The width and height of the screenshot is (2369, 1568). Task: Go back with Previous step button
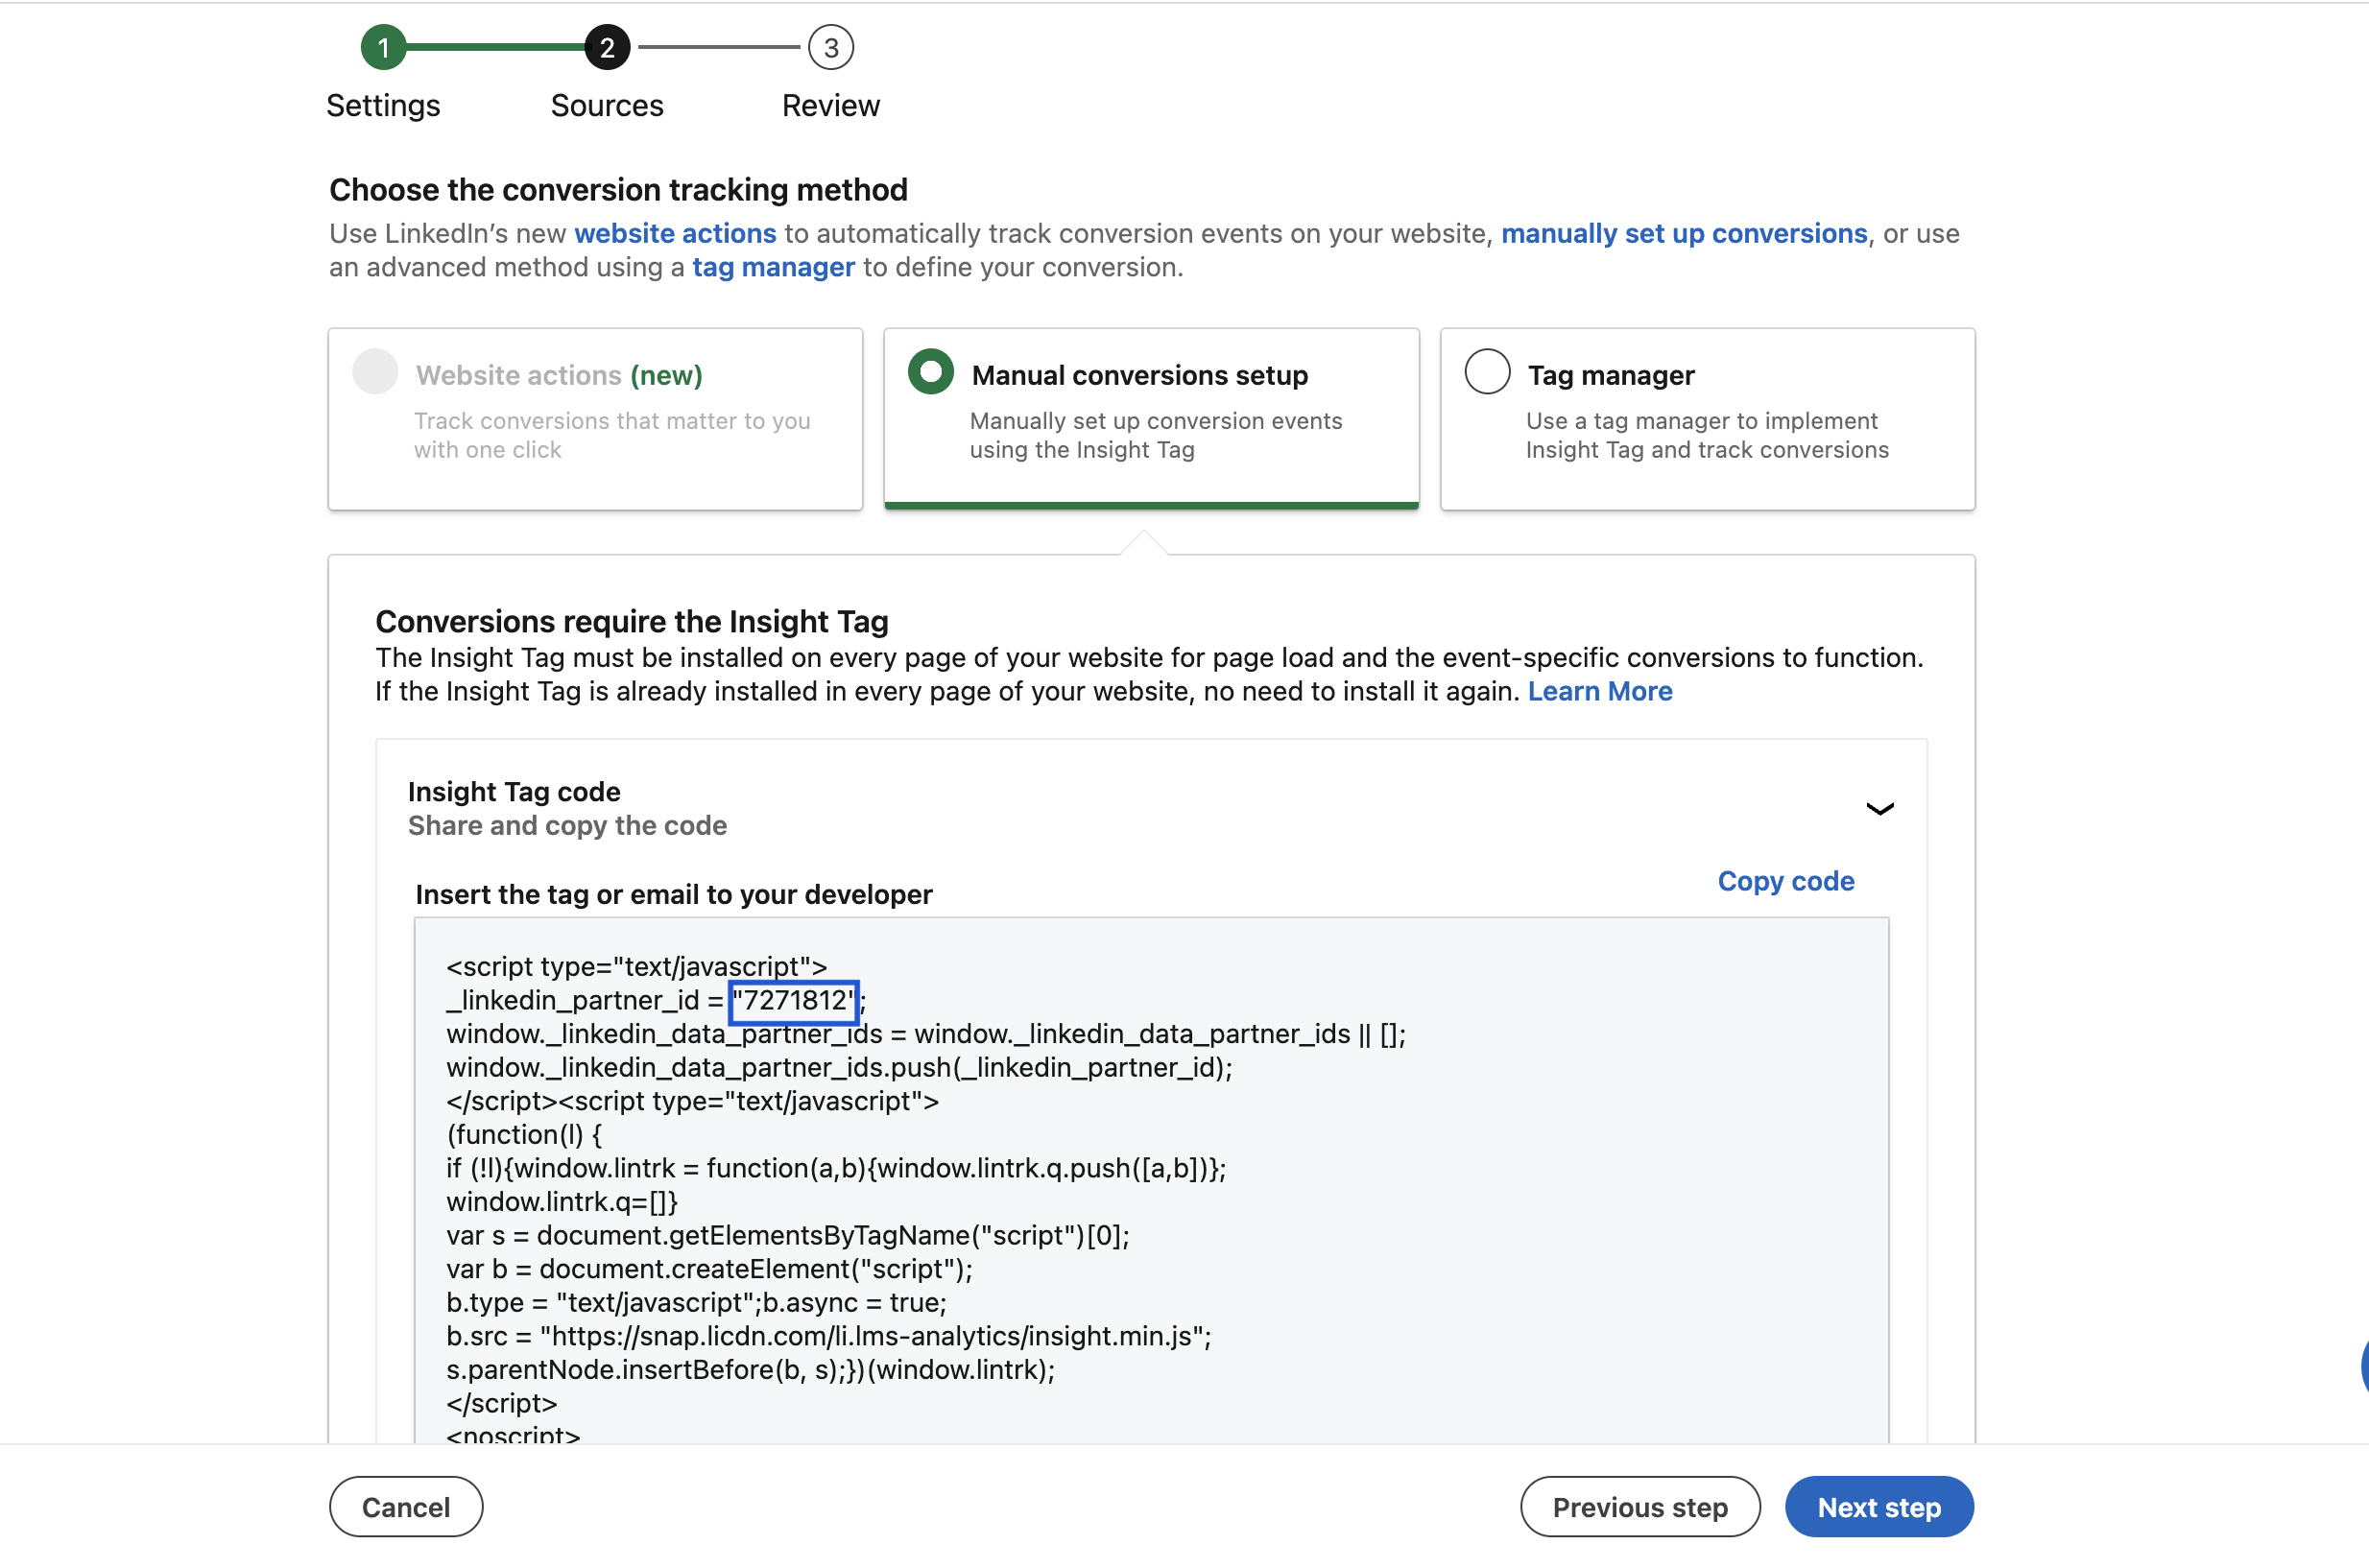coord(1640,1506)
